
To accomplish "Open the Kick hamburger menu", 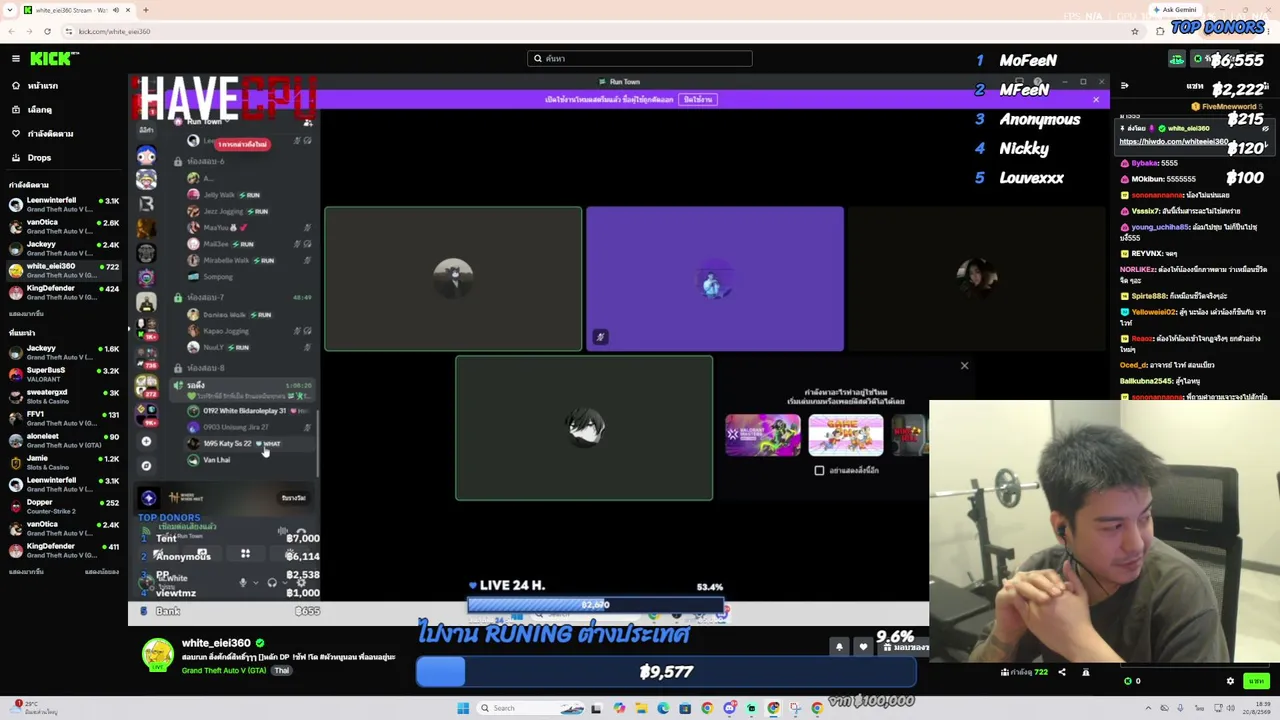I will (16, 59).
